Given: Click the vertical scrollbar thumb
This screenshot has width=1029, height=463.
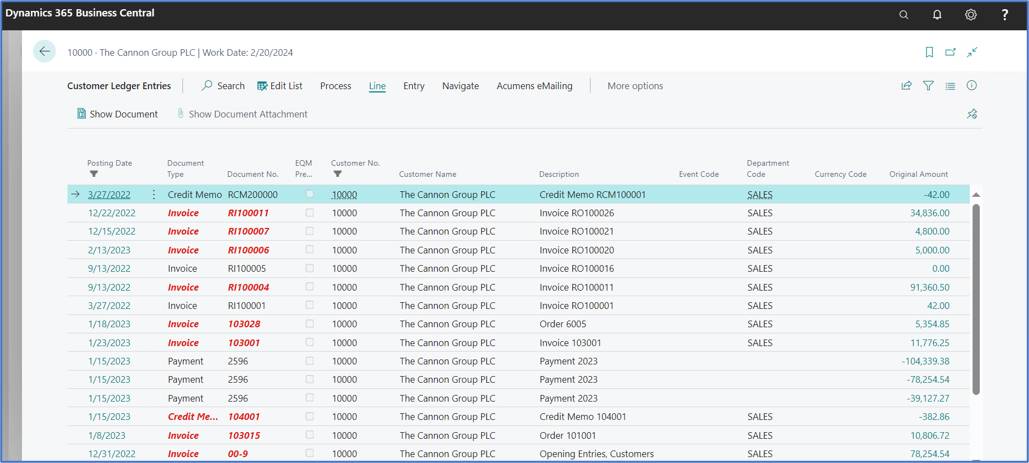Looking at the screenshot, I should (x=975, y=298).
